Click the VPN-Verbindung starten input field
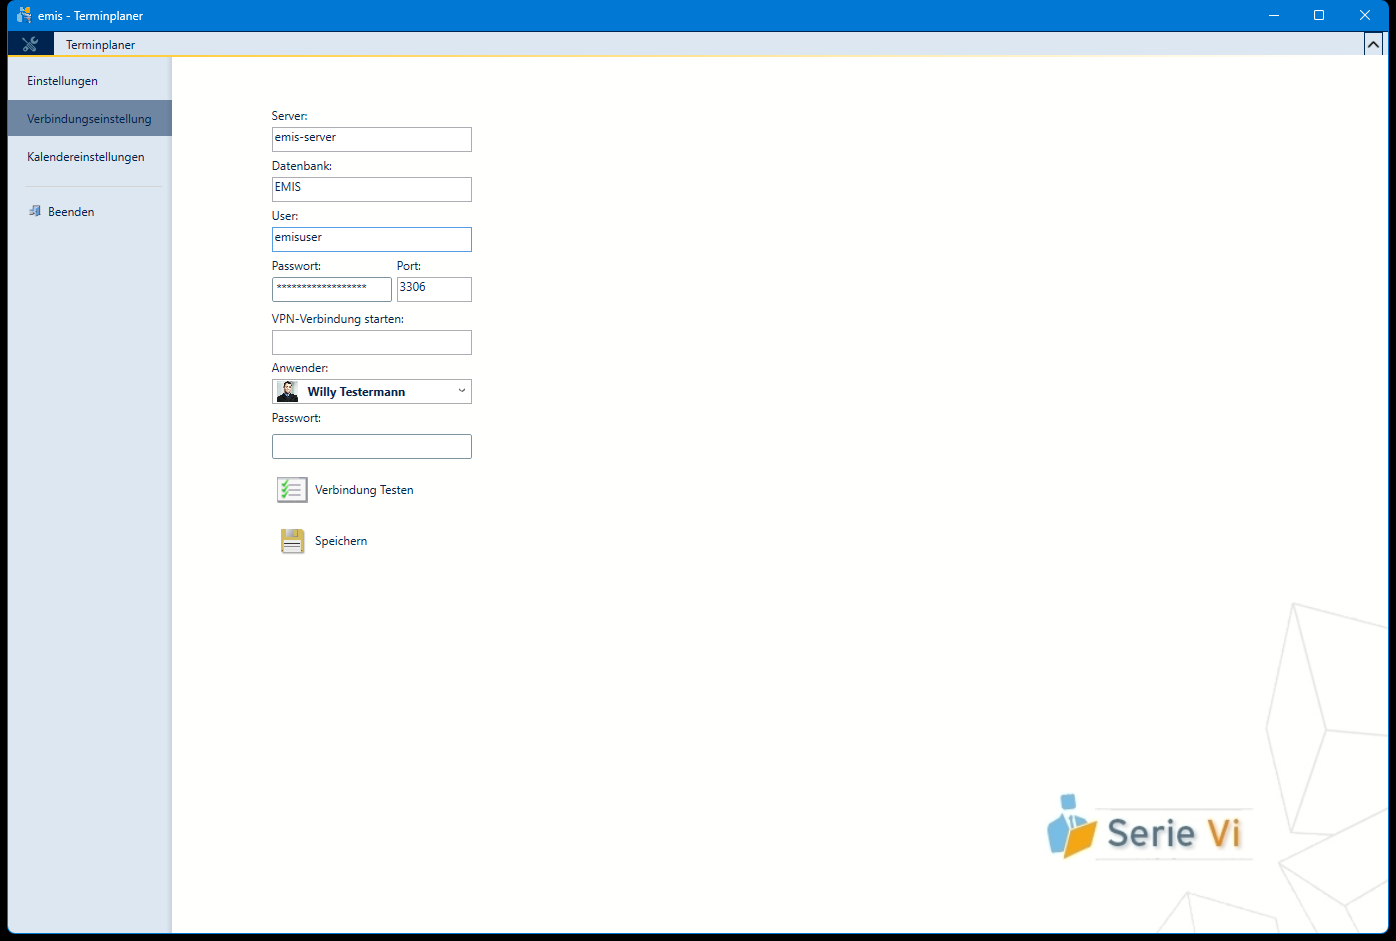This screenshot has height=941, width=1396. 372,342
